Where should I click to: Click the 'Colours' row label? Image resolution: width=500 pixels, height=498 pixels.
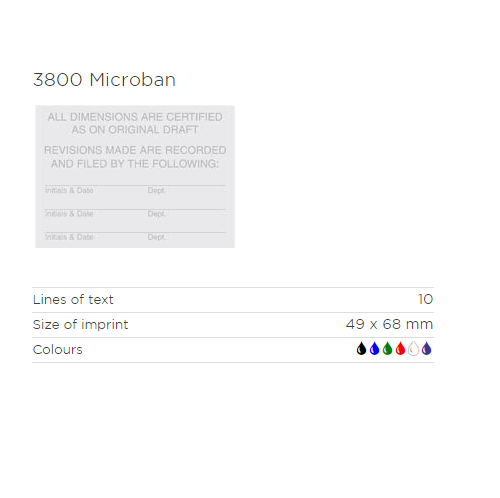[x=57, y=350]
